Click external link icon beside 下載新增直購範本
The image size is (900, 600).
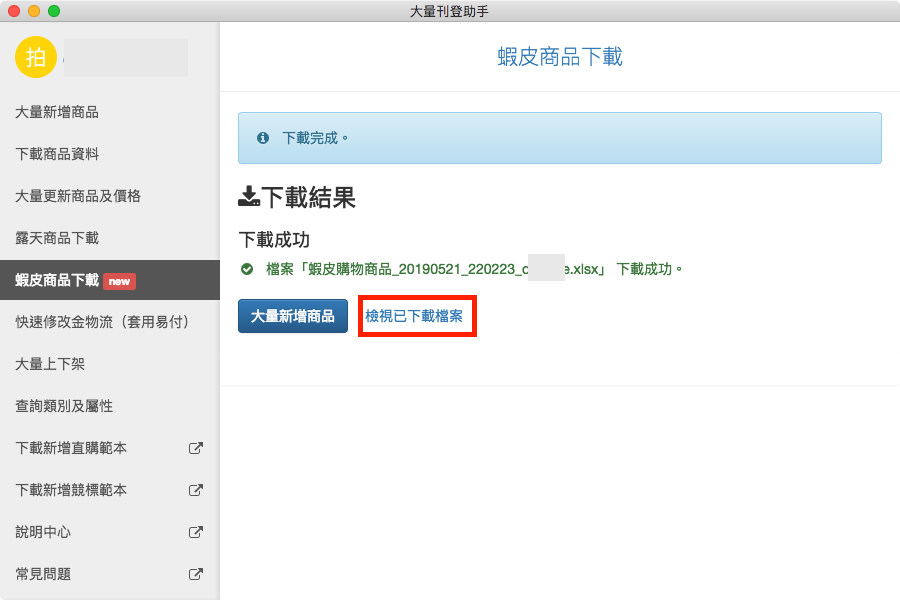[x=196, y=449]
